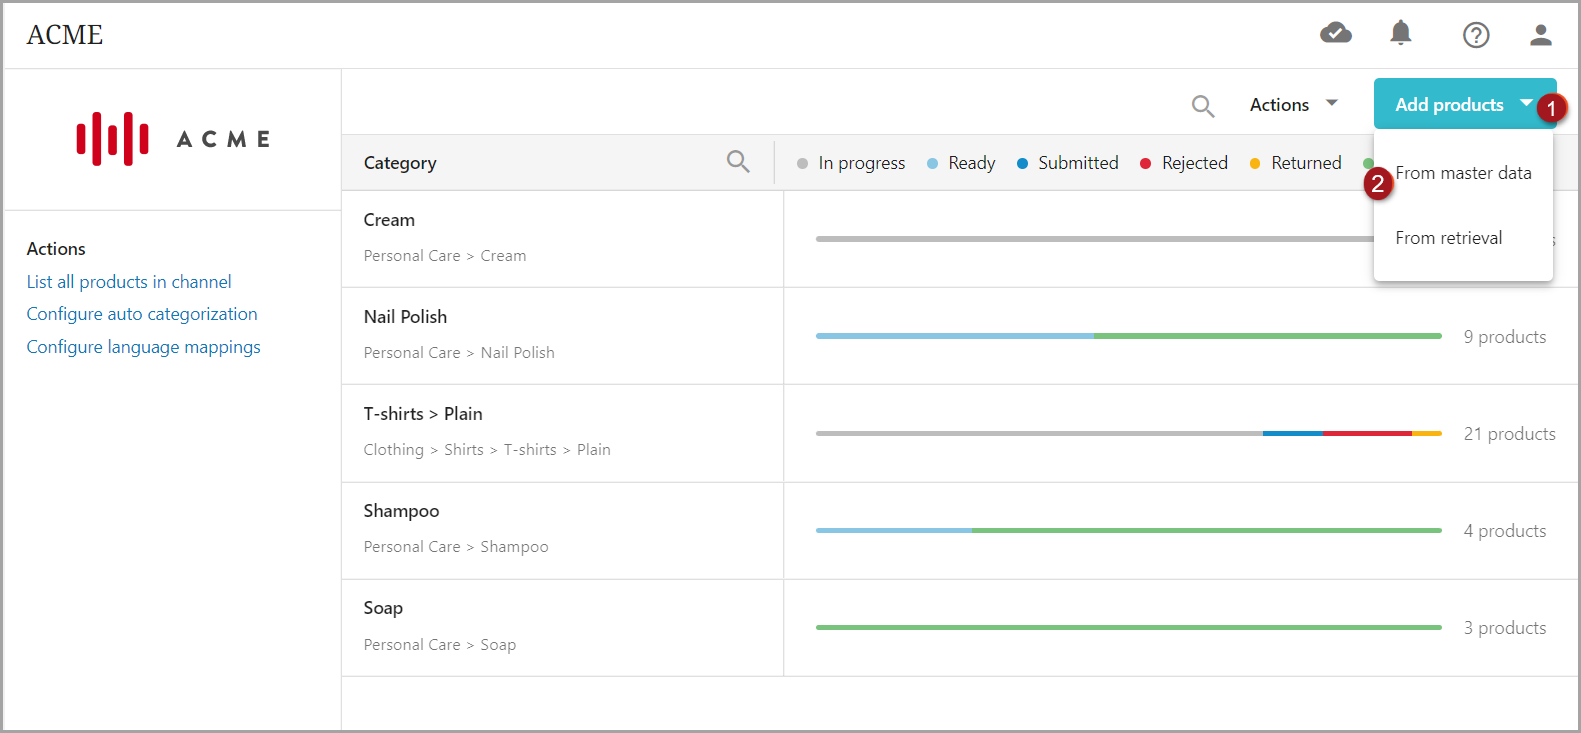1581x733 pixels.
Task: Open the user profile icon
Action: [1540, 35]
